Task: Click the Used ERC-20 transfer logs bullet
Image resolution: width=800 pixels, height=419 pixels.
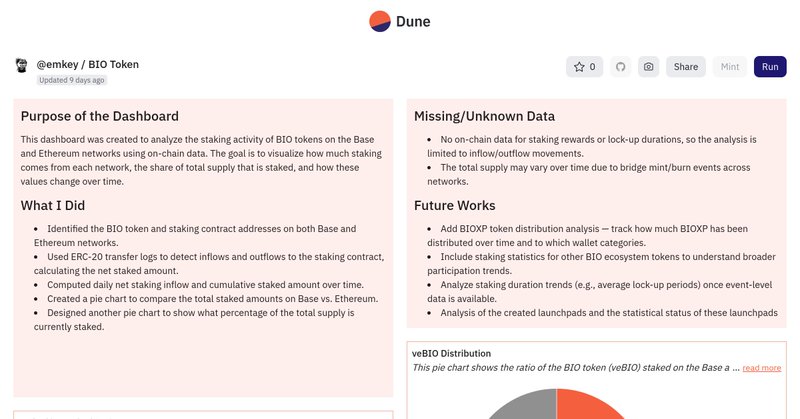Action: (209, 264)
